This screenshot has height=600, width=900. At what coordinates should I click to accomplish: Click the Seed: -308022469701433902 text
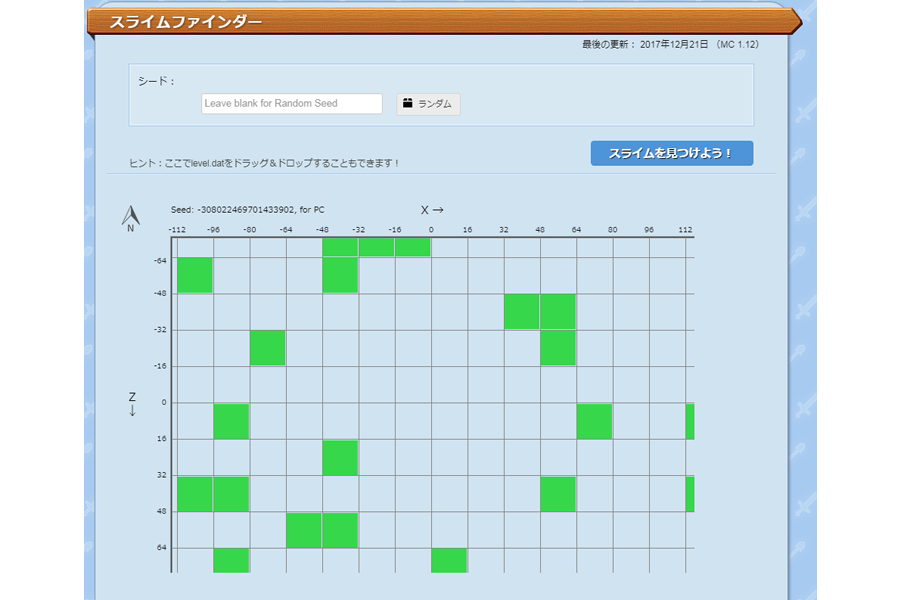point(247,210)
